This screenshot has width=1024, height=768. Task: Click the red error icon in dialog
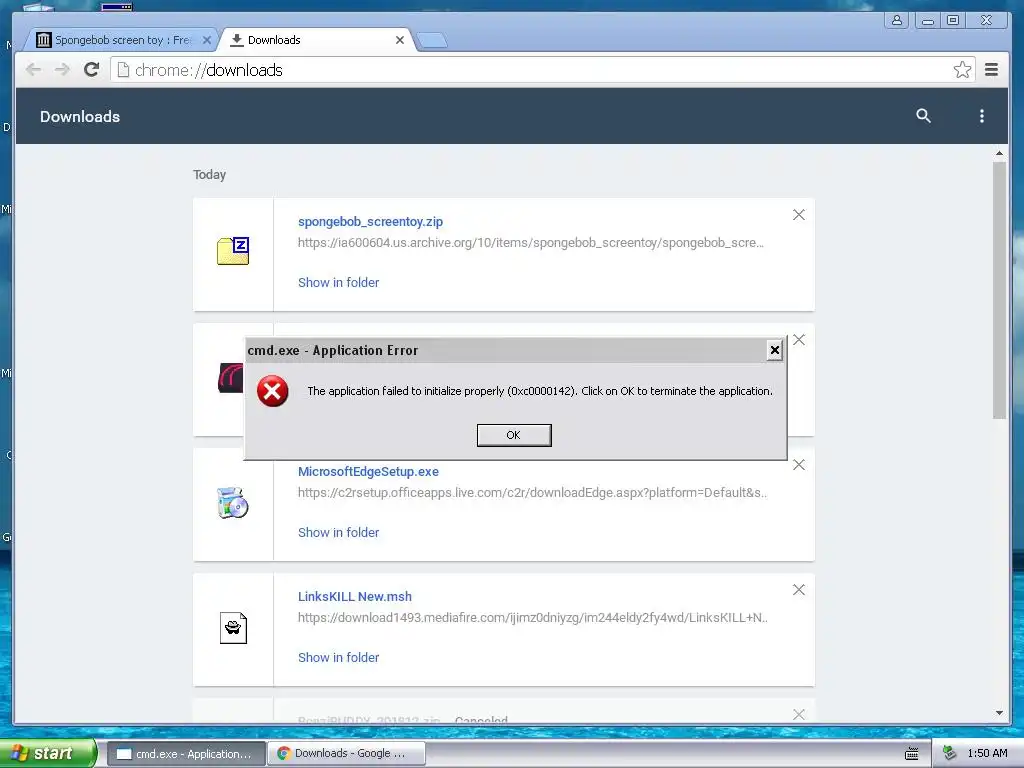click(272, 391)
